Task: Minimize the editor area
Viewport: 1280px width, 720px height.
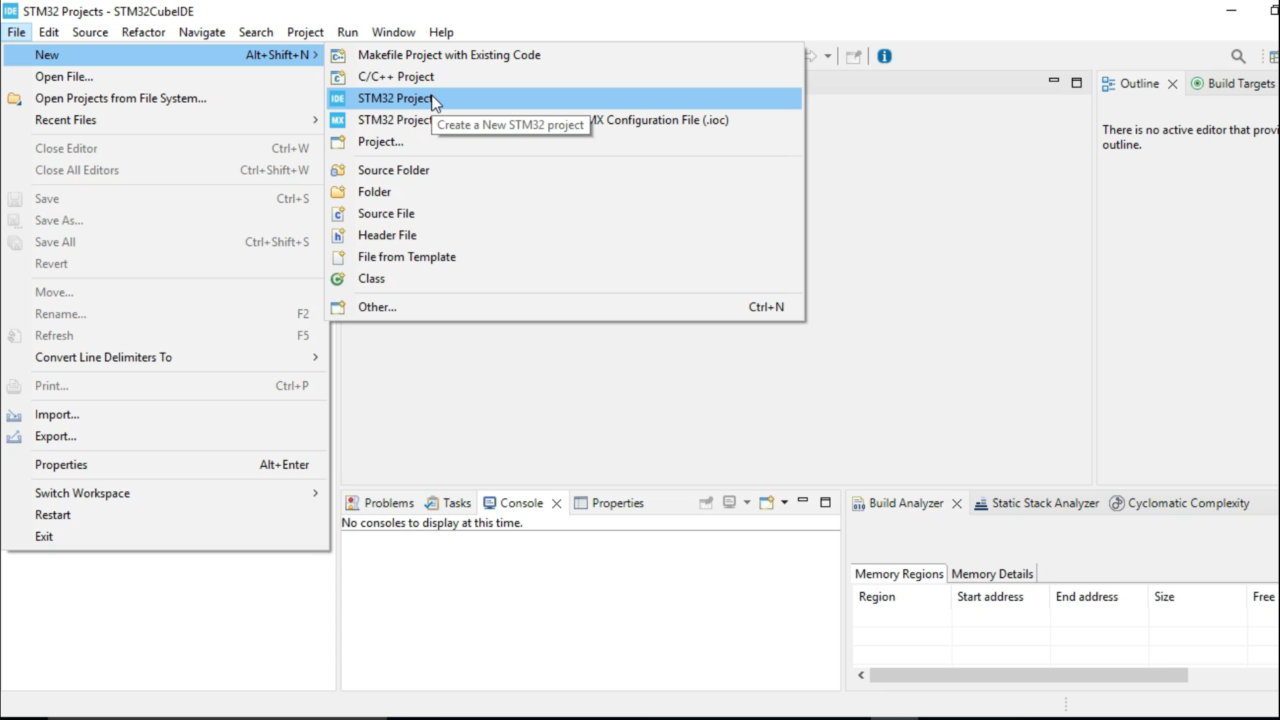Action: [1054, 82]
